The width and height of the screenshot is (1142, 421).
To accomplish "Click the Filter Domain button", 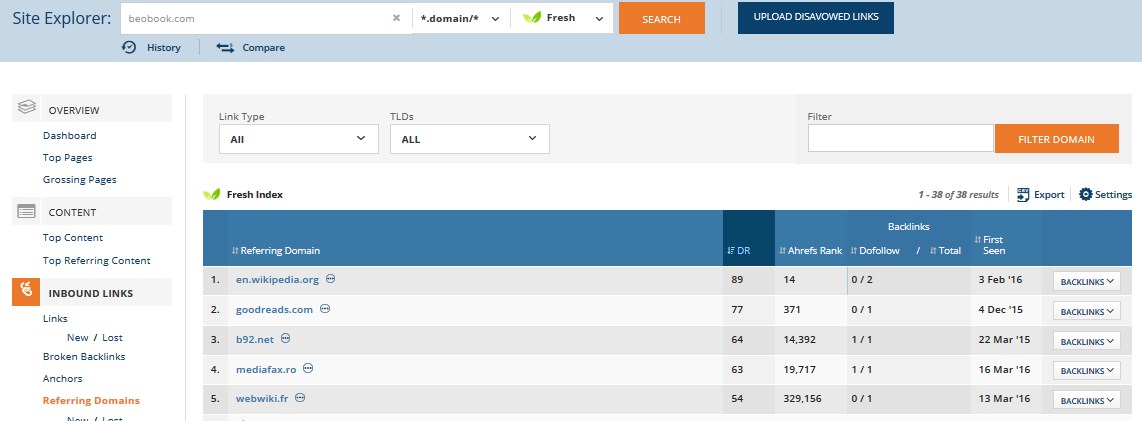I will click(1056, 139).
